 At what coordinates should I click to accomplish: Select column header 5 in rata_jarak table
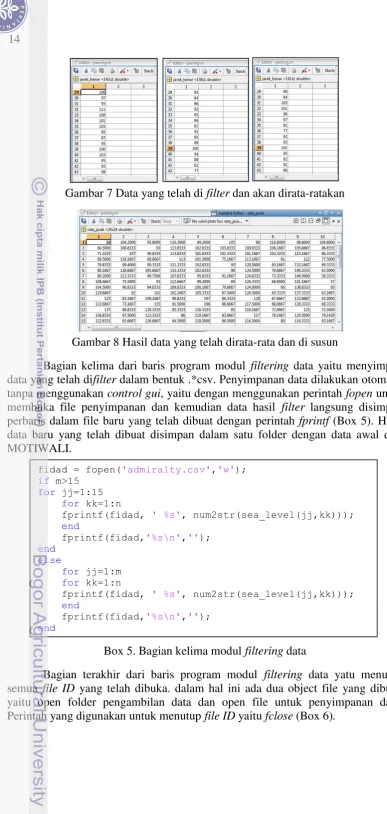pyautogui.click(x=198, y=236)
